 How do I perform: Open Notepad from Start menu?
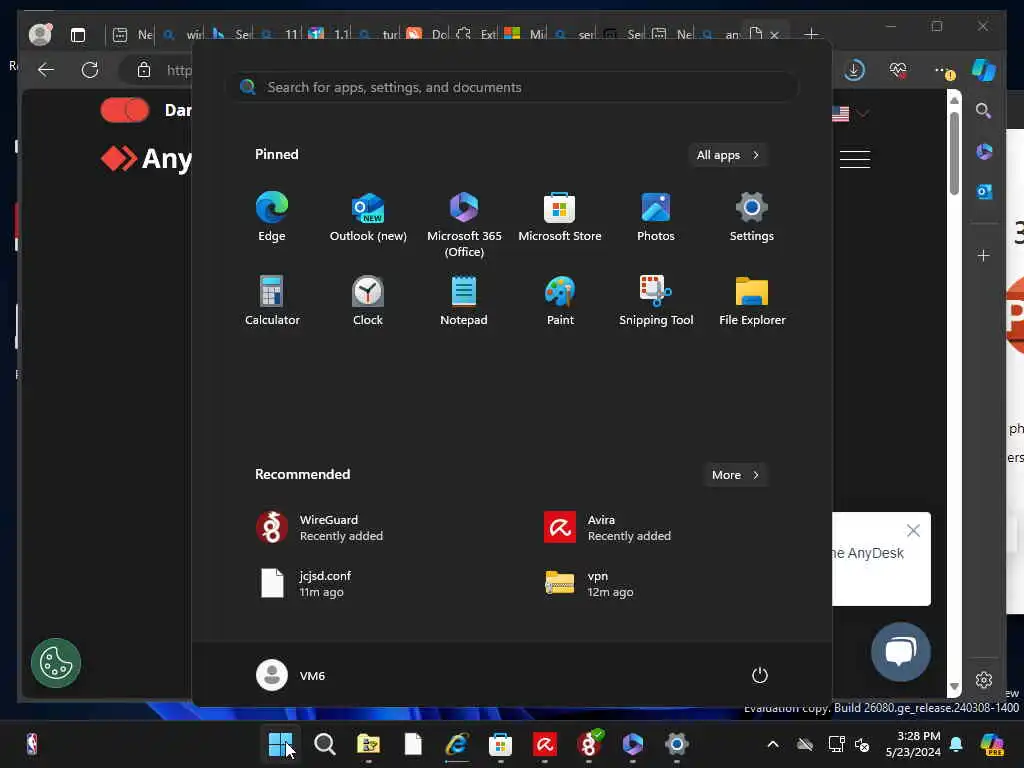coord(464,300)
